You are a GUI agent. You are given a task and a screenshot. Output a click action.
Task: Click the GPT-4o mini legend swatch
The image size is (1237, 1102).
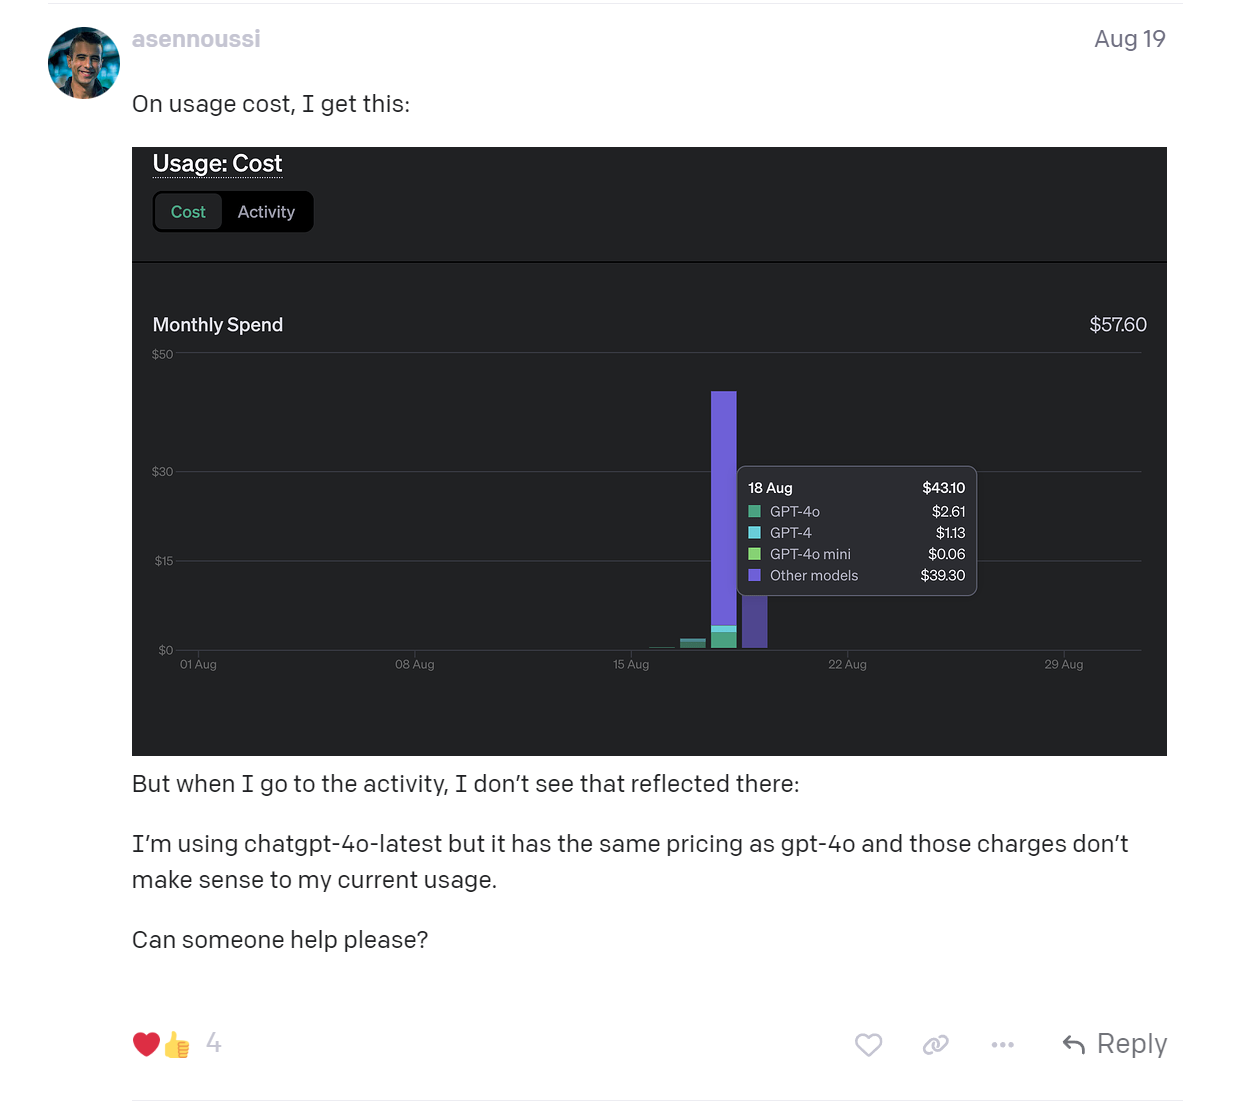[x=755, y=554]
